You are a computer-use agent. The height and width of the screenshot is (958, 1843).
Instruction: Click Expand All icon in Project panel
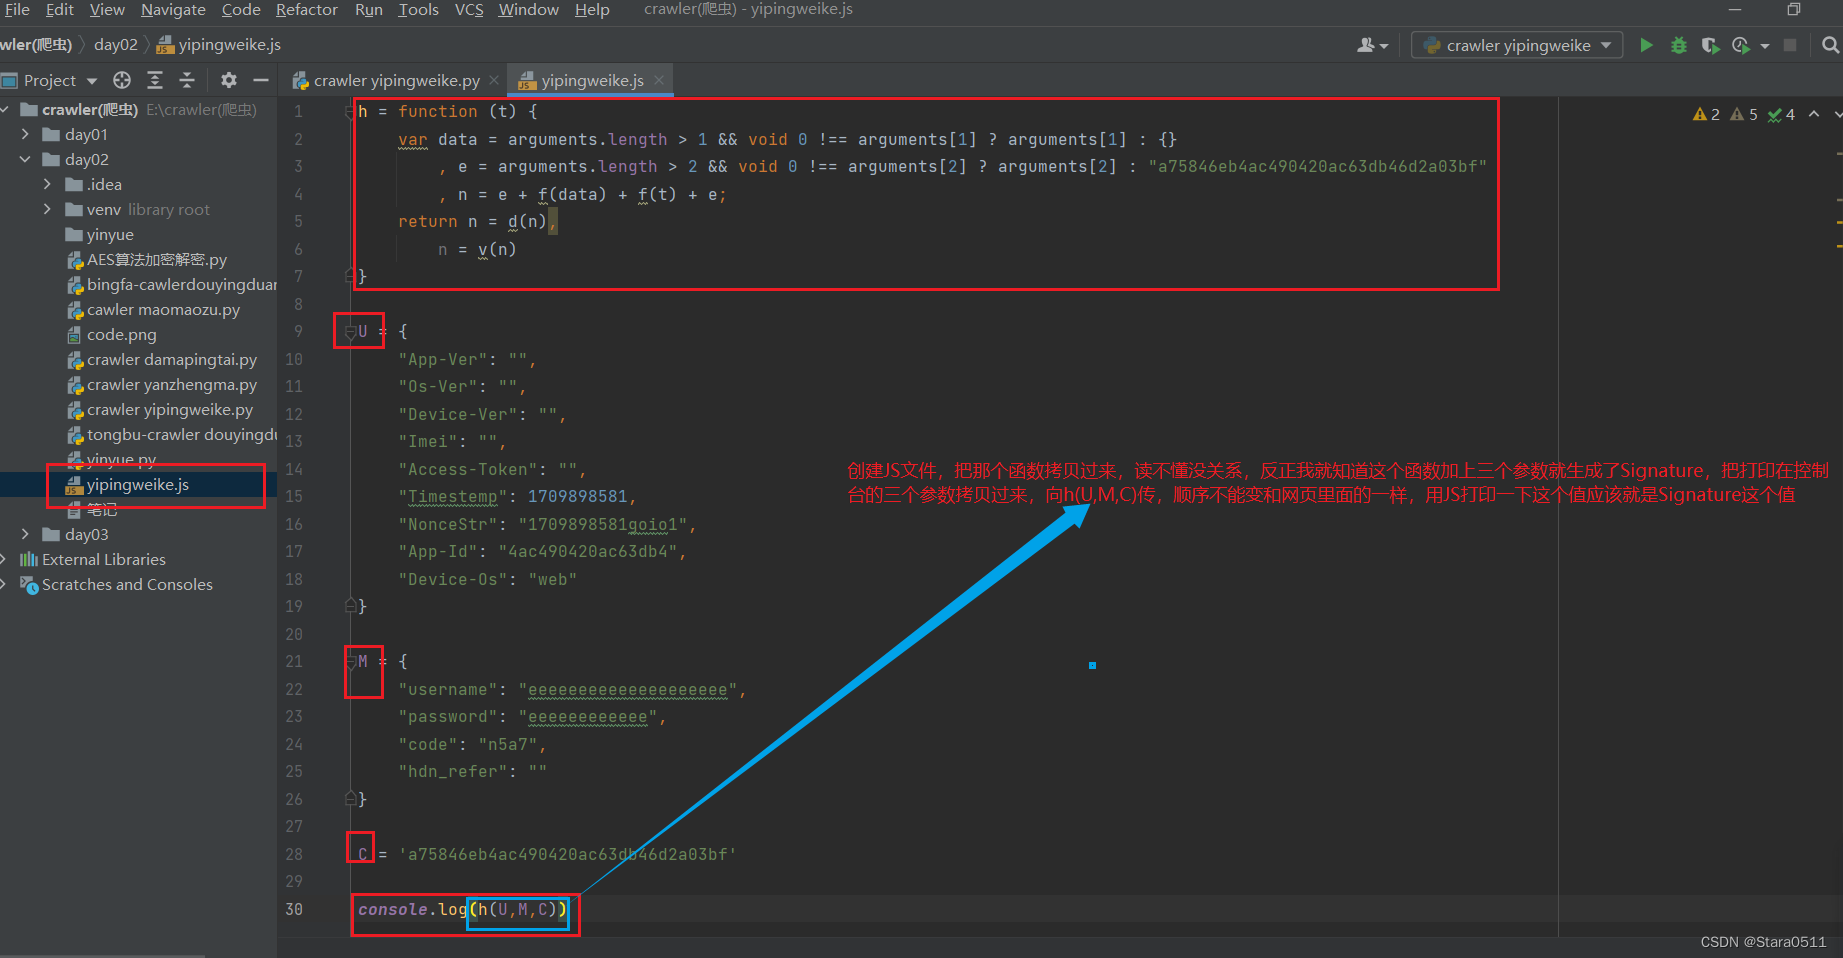[155, 80]
